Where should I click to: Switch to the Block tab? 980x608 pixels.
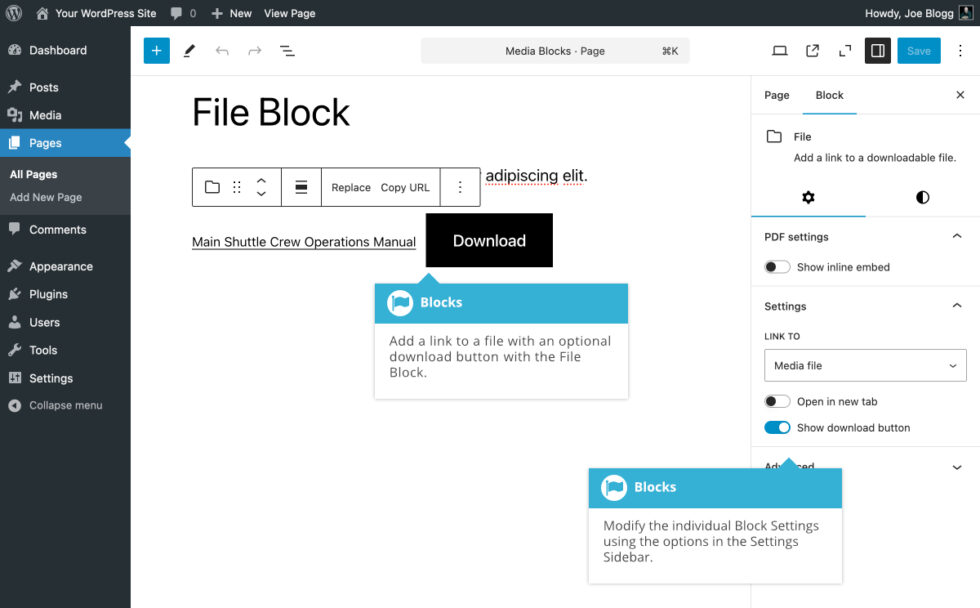click(829, 95)
